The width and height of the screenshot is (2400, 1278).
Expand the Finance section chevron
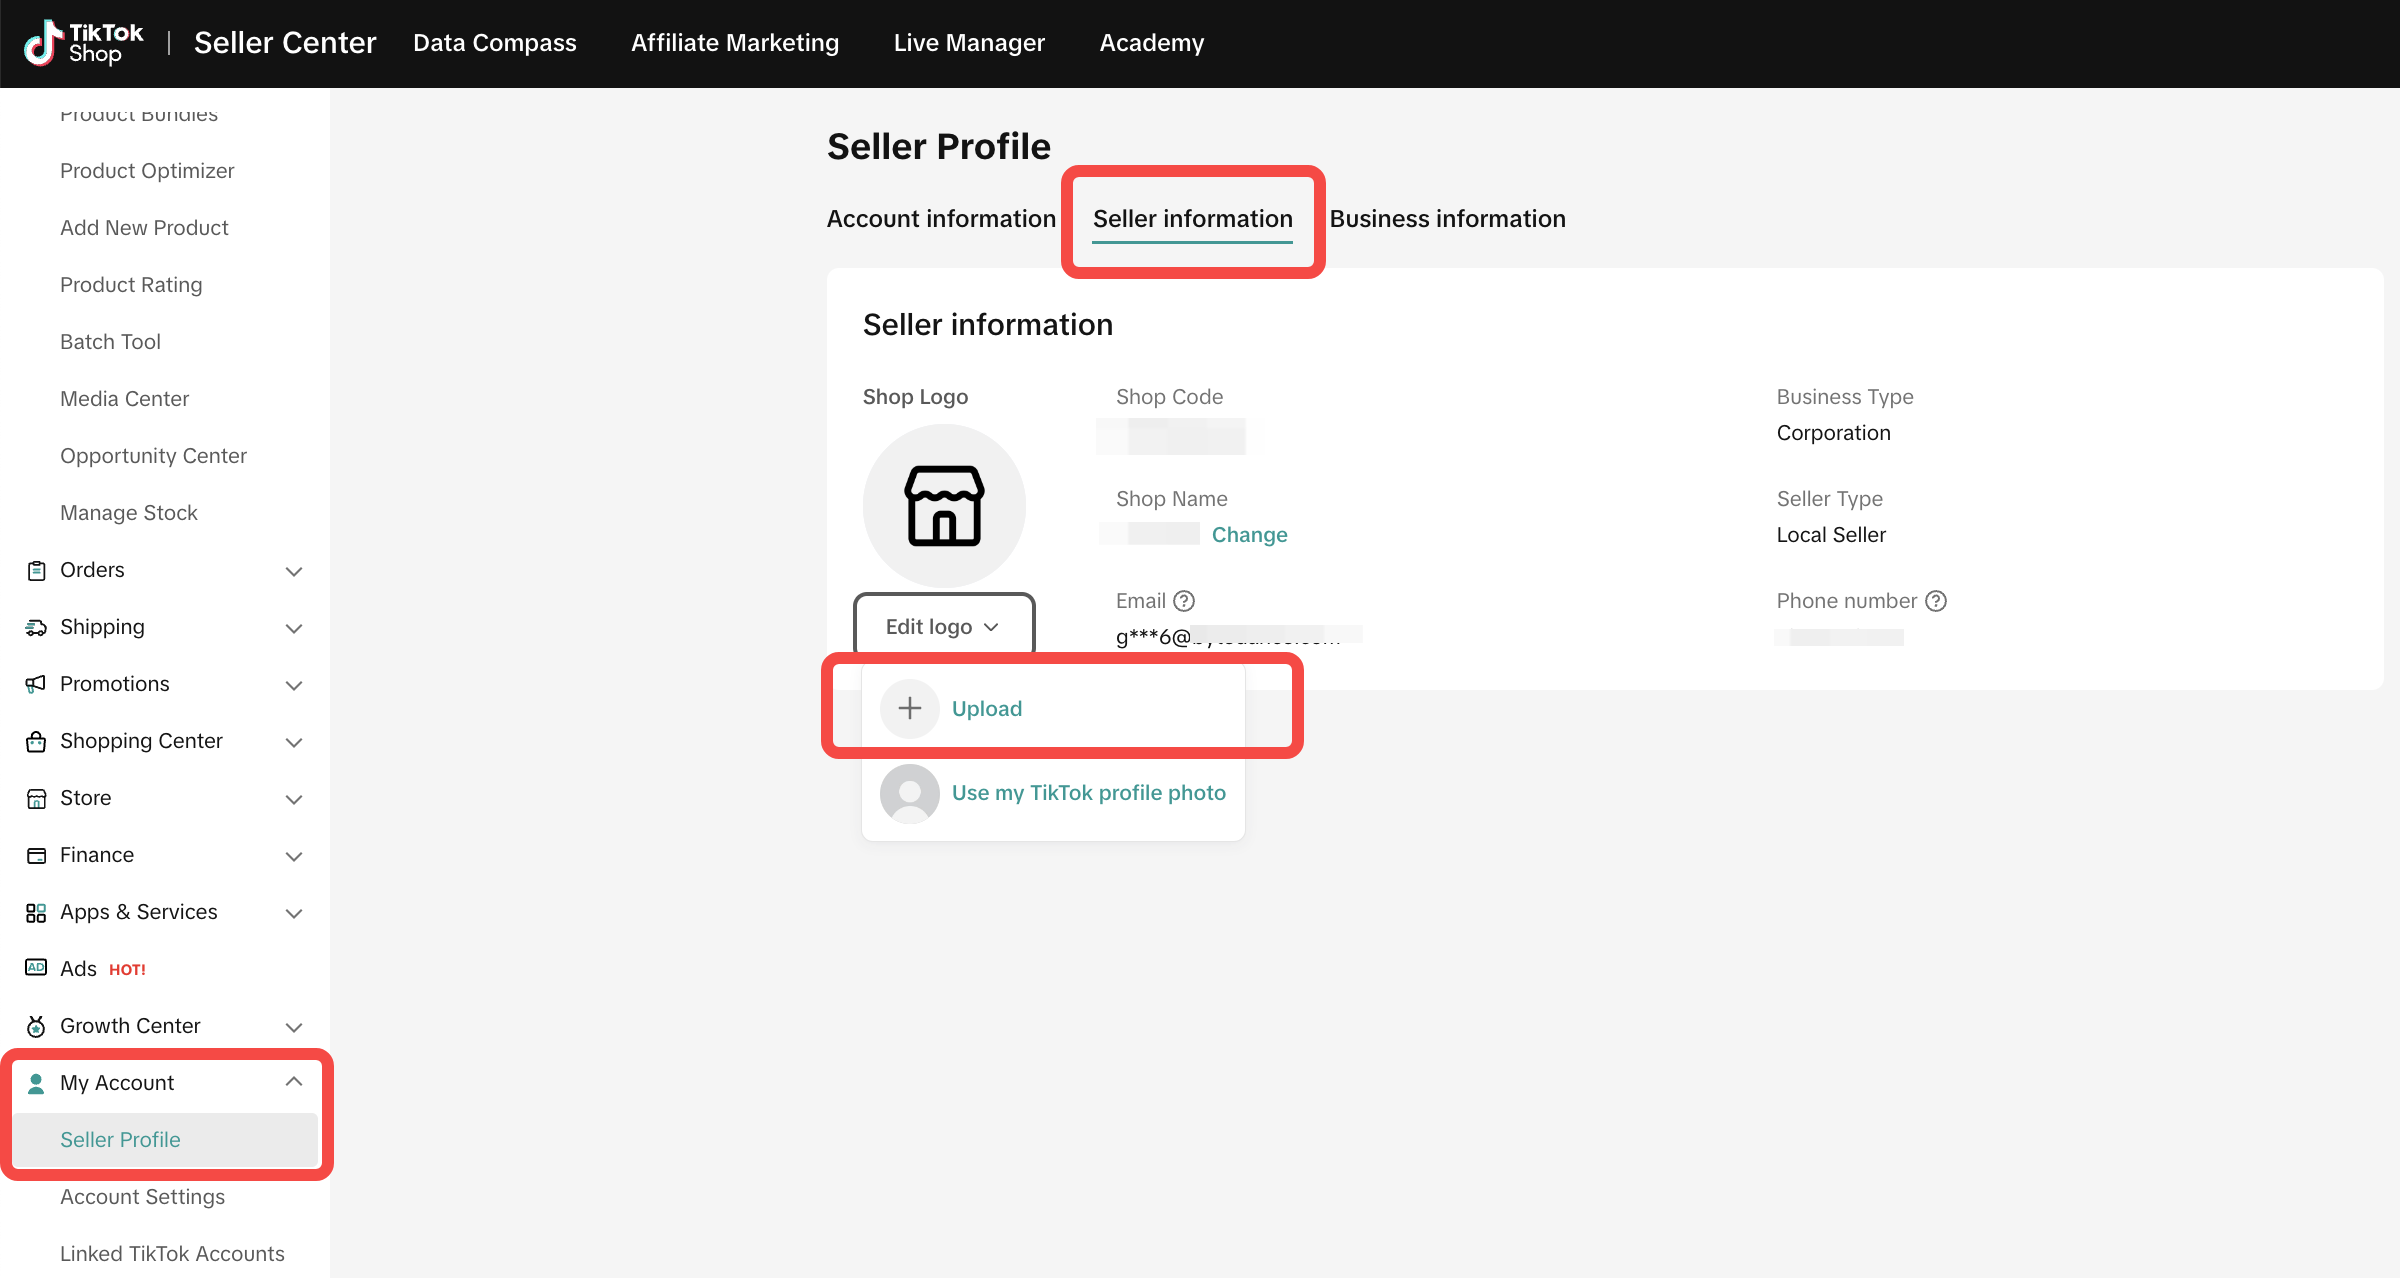(x=294, y=856)
